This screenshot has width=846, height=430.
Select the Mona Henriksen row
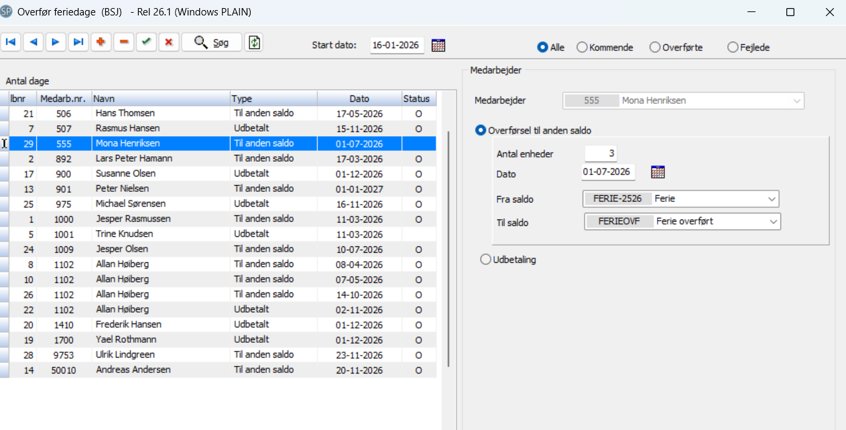218,144
